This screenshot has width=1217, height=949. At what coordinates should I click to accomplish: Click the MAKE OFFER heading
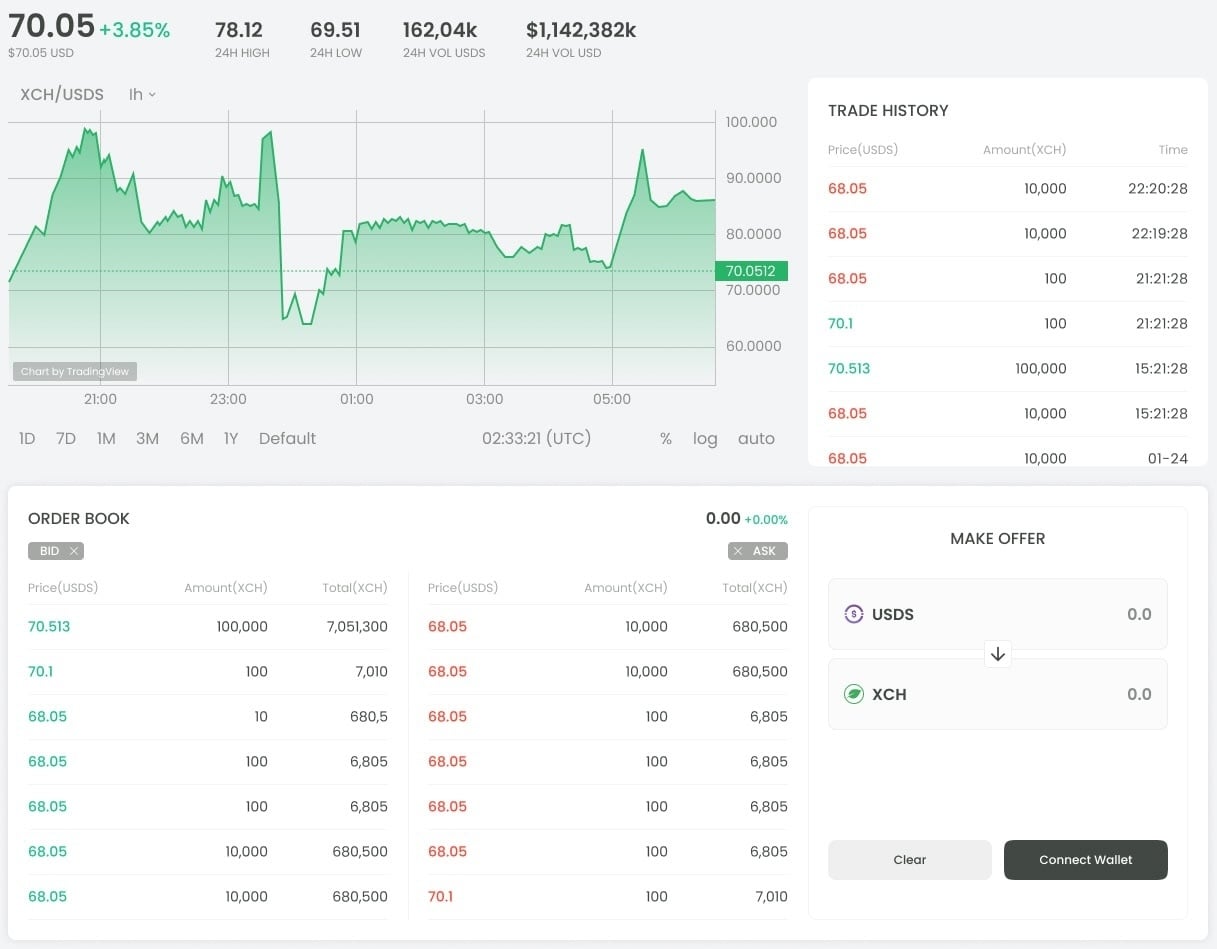(x=998, y=538)
